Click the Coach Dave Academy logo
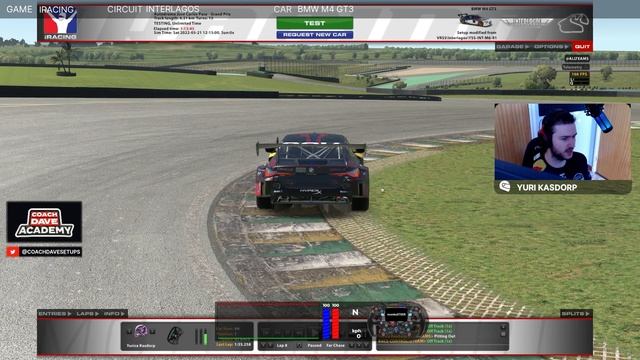The width and height of the screenshot is (640, 360). pos(44,222)
